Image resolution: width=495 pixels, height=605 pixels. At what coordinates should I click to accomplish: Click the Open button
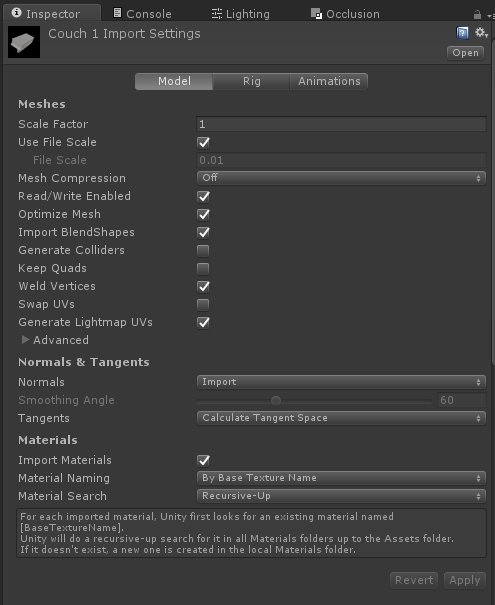coord(465,53)
